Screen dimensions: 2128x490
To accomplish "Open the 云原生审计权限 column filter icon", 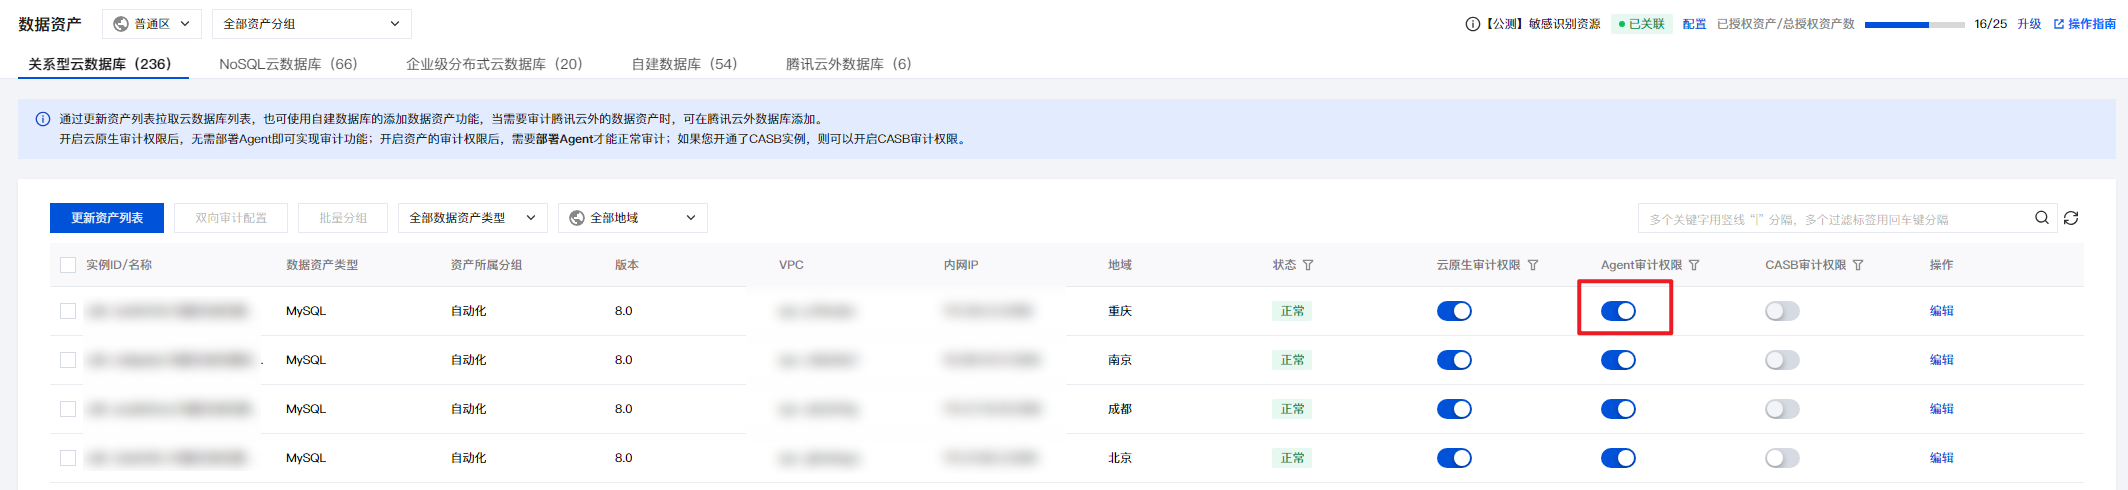I will 1533,265.
